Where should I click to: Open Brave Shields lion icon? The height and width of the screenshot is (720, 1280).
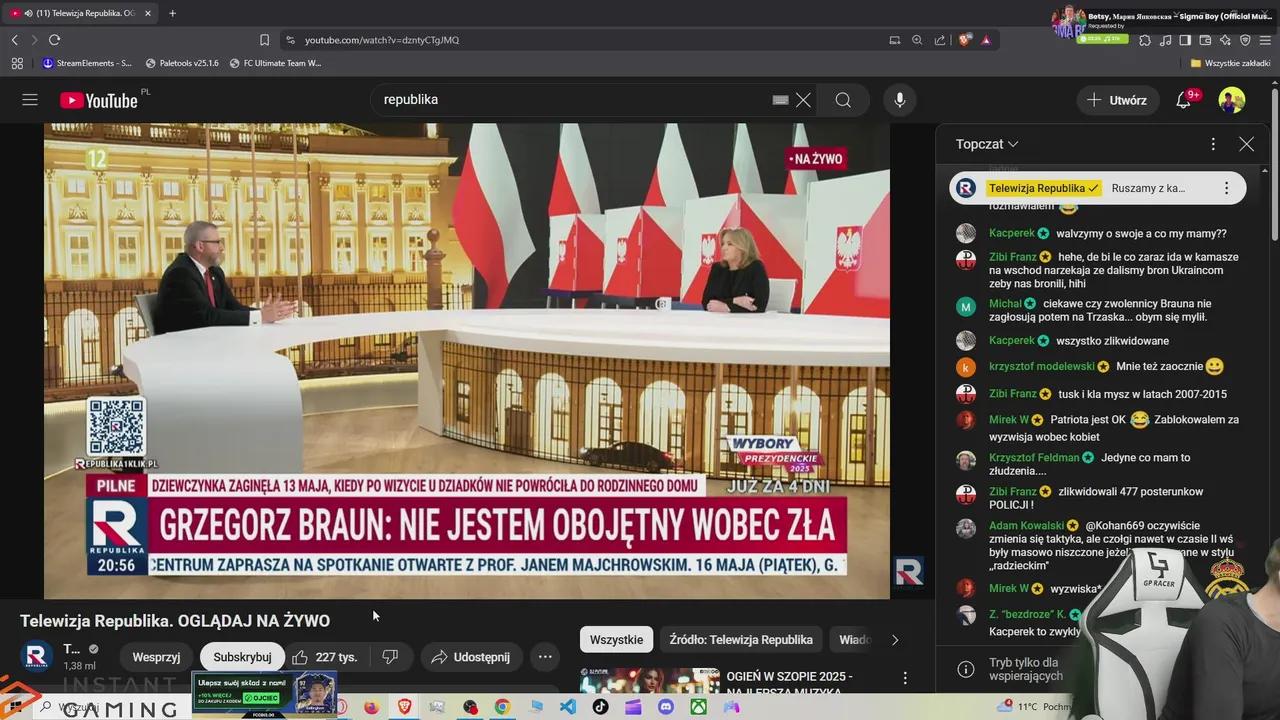coord(964,40)
